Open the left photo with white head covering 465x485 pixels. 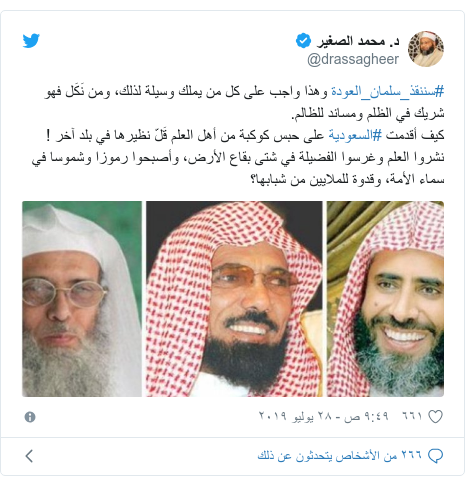(x=82, y=299)
